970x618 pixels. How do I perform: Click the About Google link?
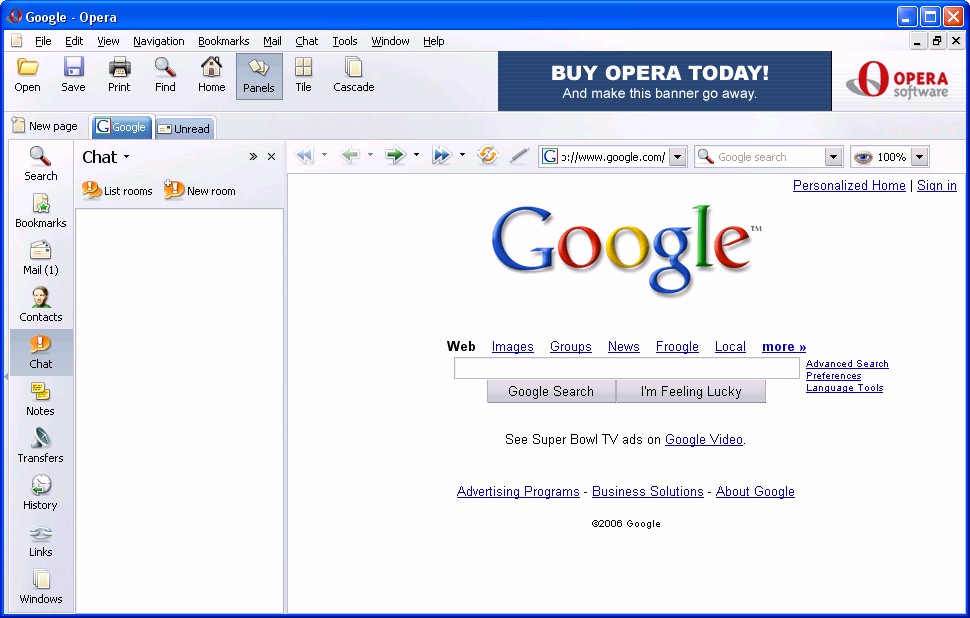click(755, 491)
